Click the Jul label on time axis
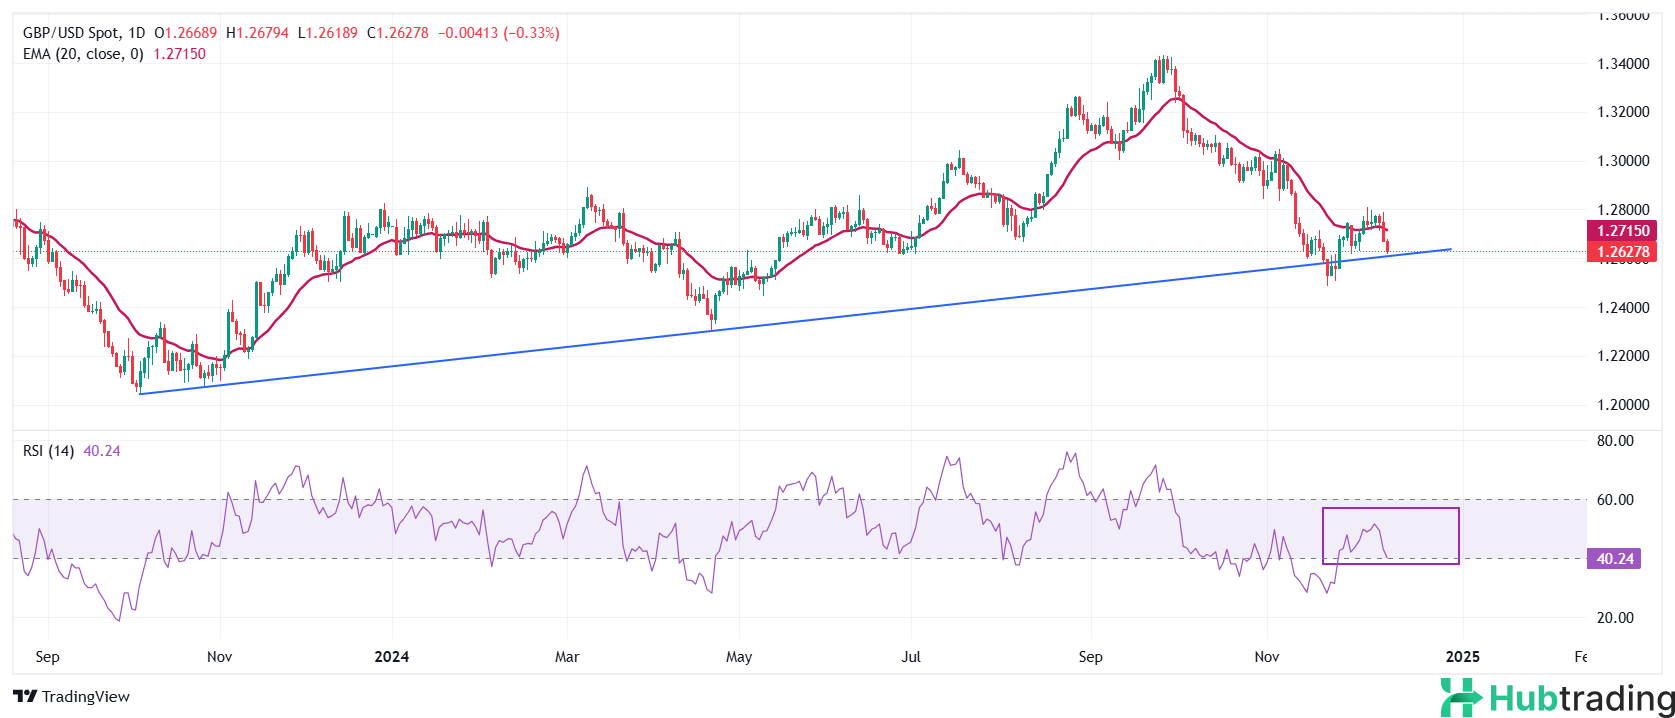This screenshot has width=1675, height=718. 911,657
